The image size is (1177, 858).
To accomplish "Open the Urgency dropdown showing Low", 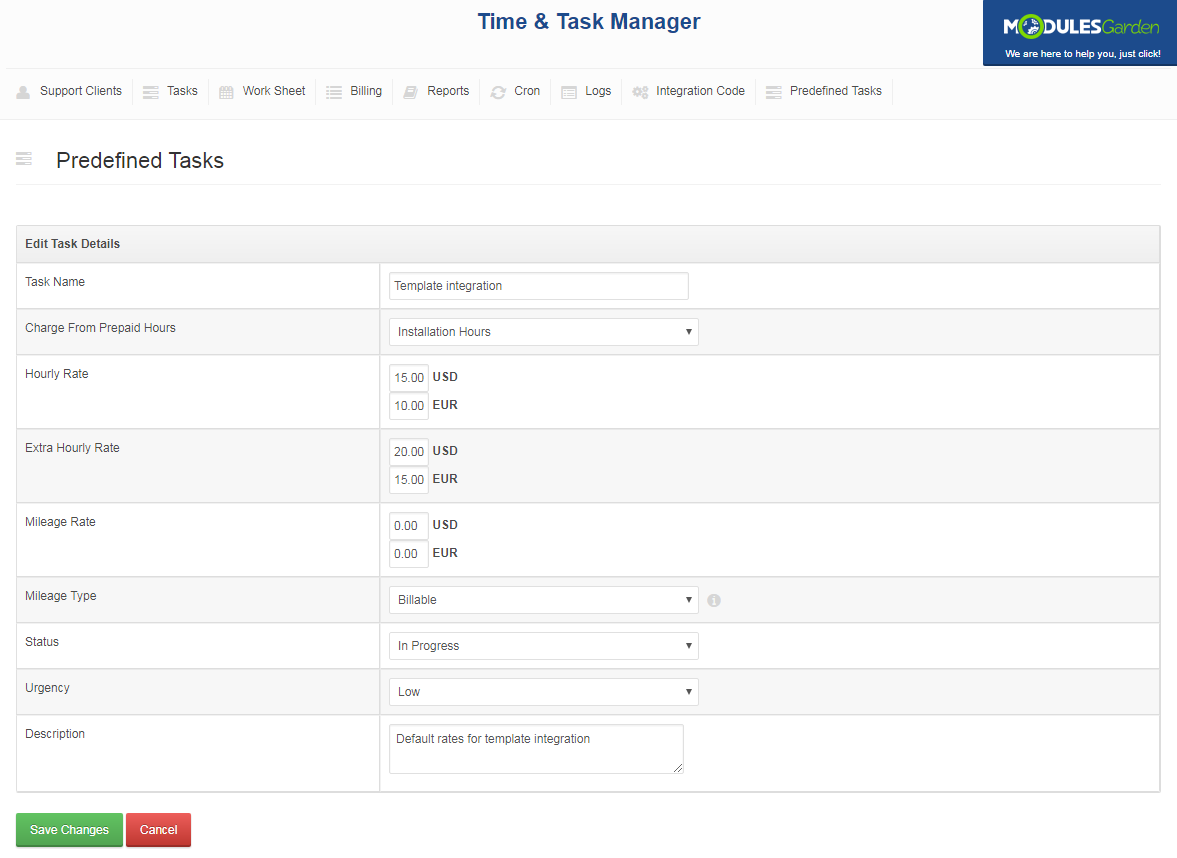I will 543,691.
